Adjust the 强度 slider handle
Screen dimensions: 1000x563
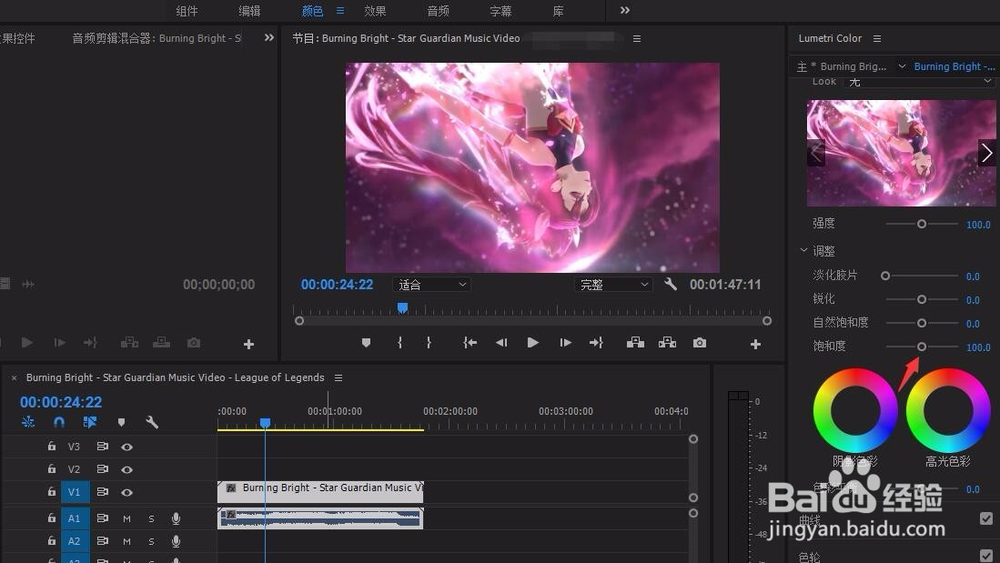922,224
